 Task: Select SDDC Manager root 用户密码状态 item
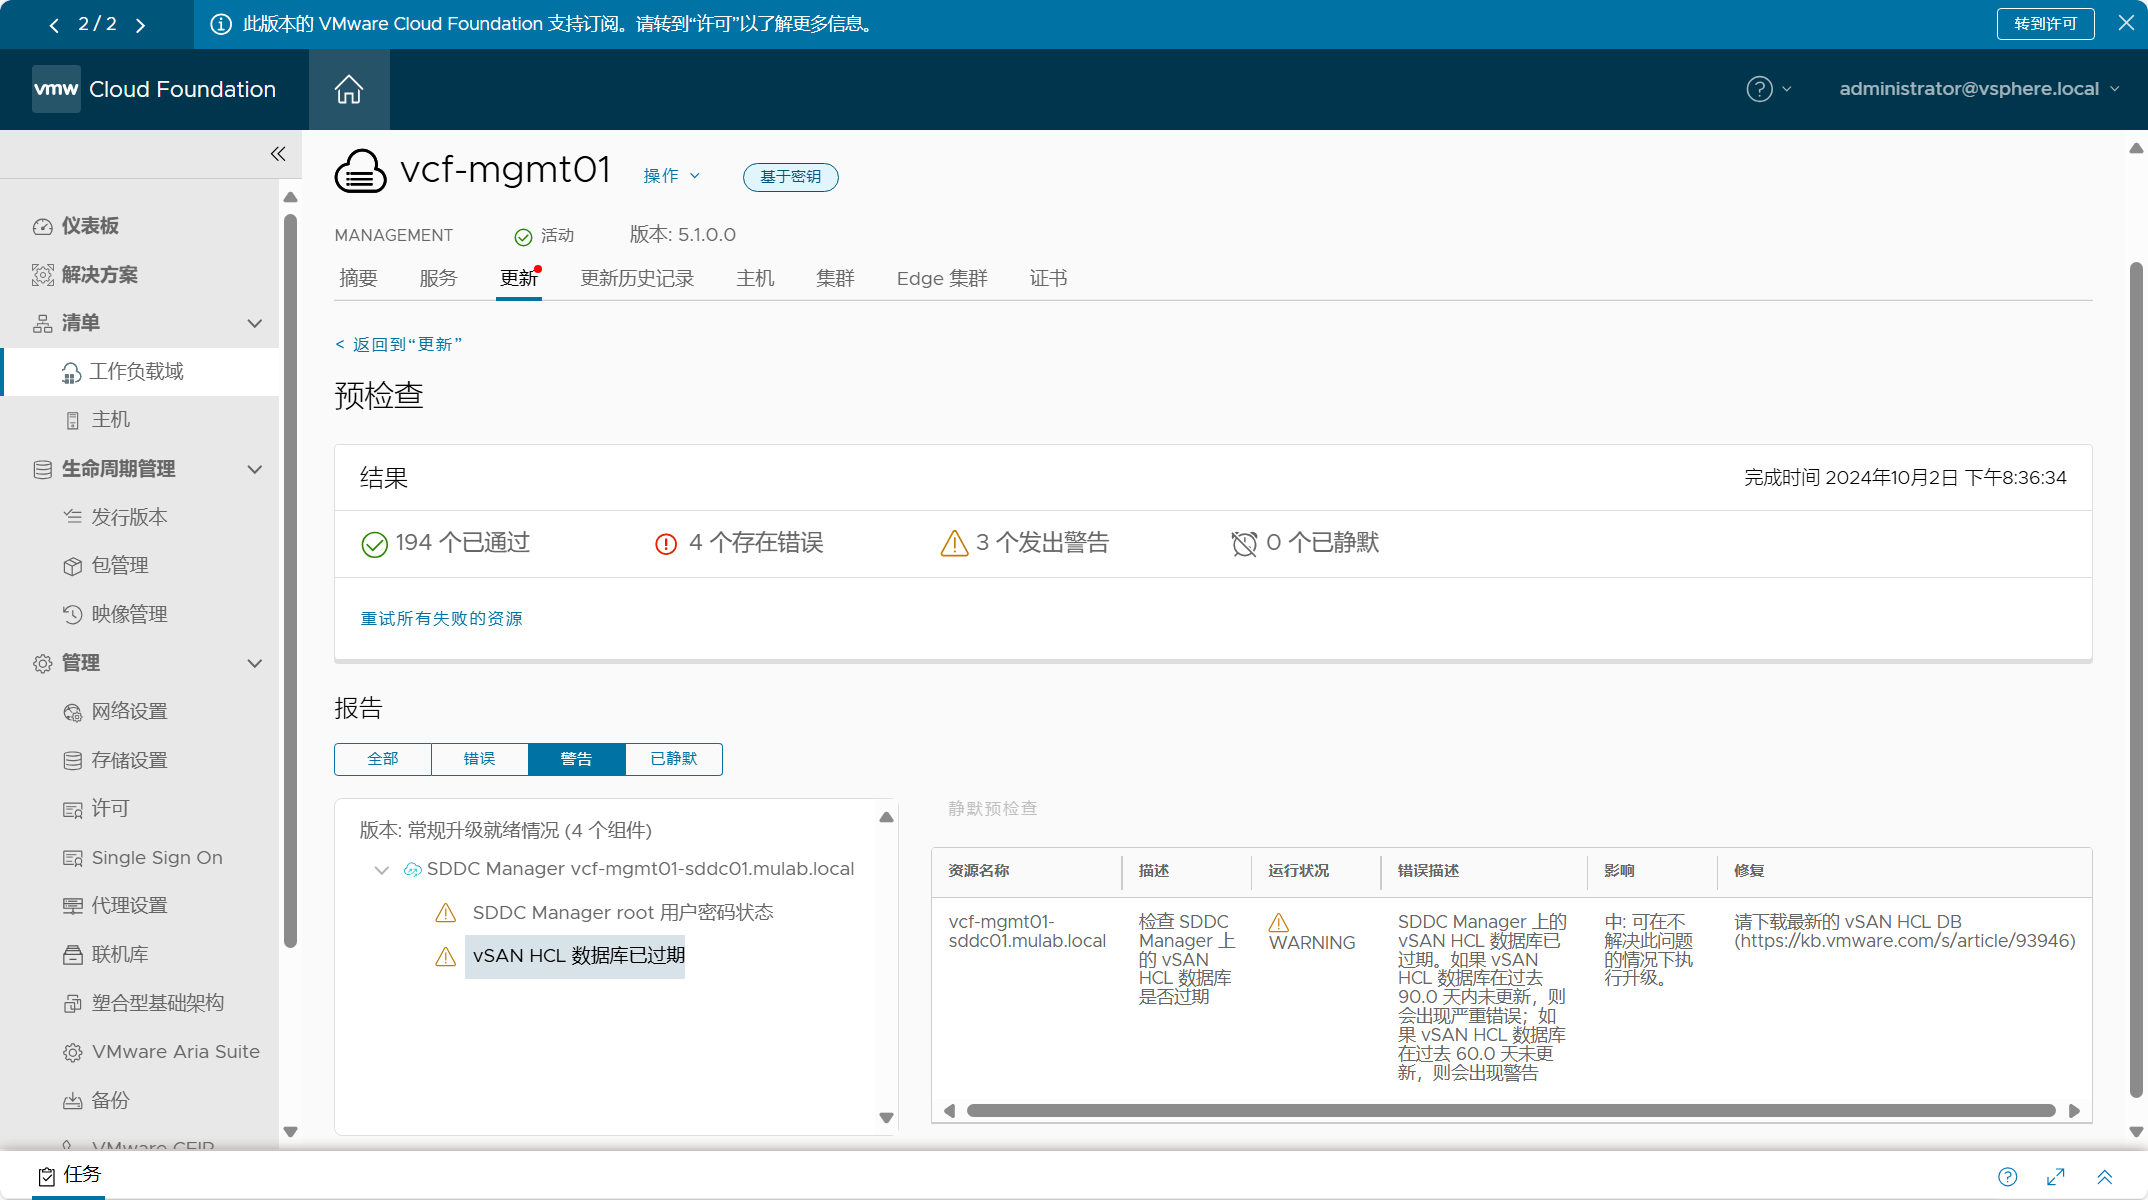(x=623, y=913)
